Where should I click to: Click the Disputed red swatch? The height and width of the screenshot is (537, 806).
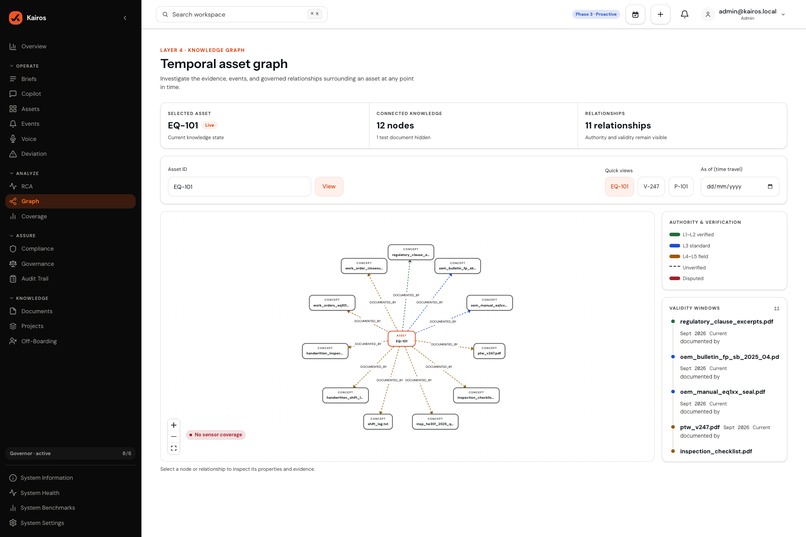pyautogui.click(x=674, y=279)
